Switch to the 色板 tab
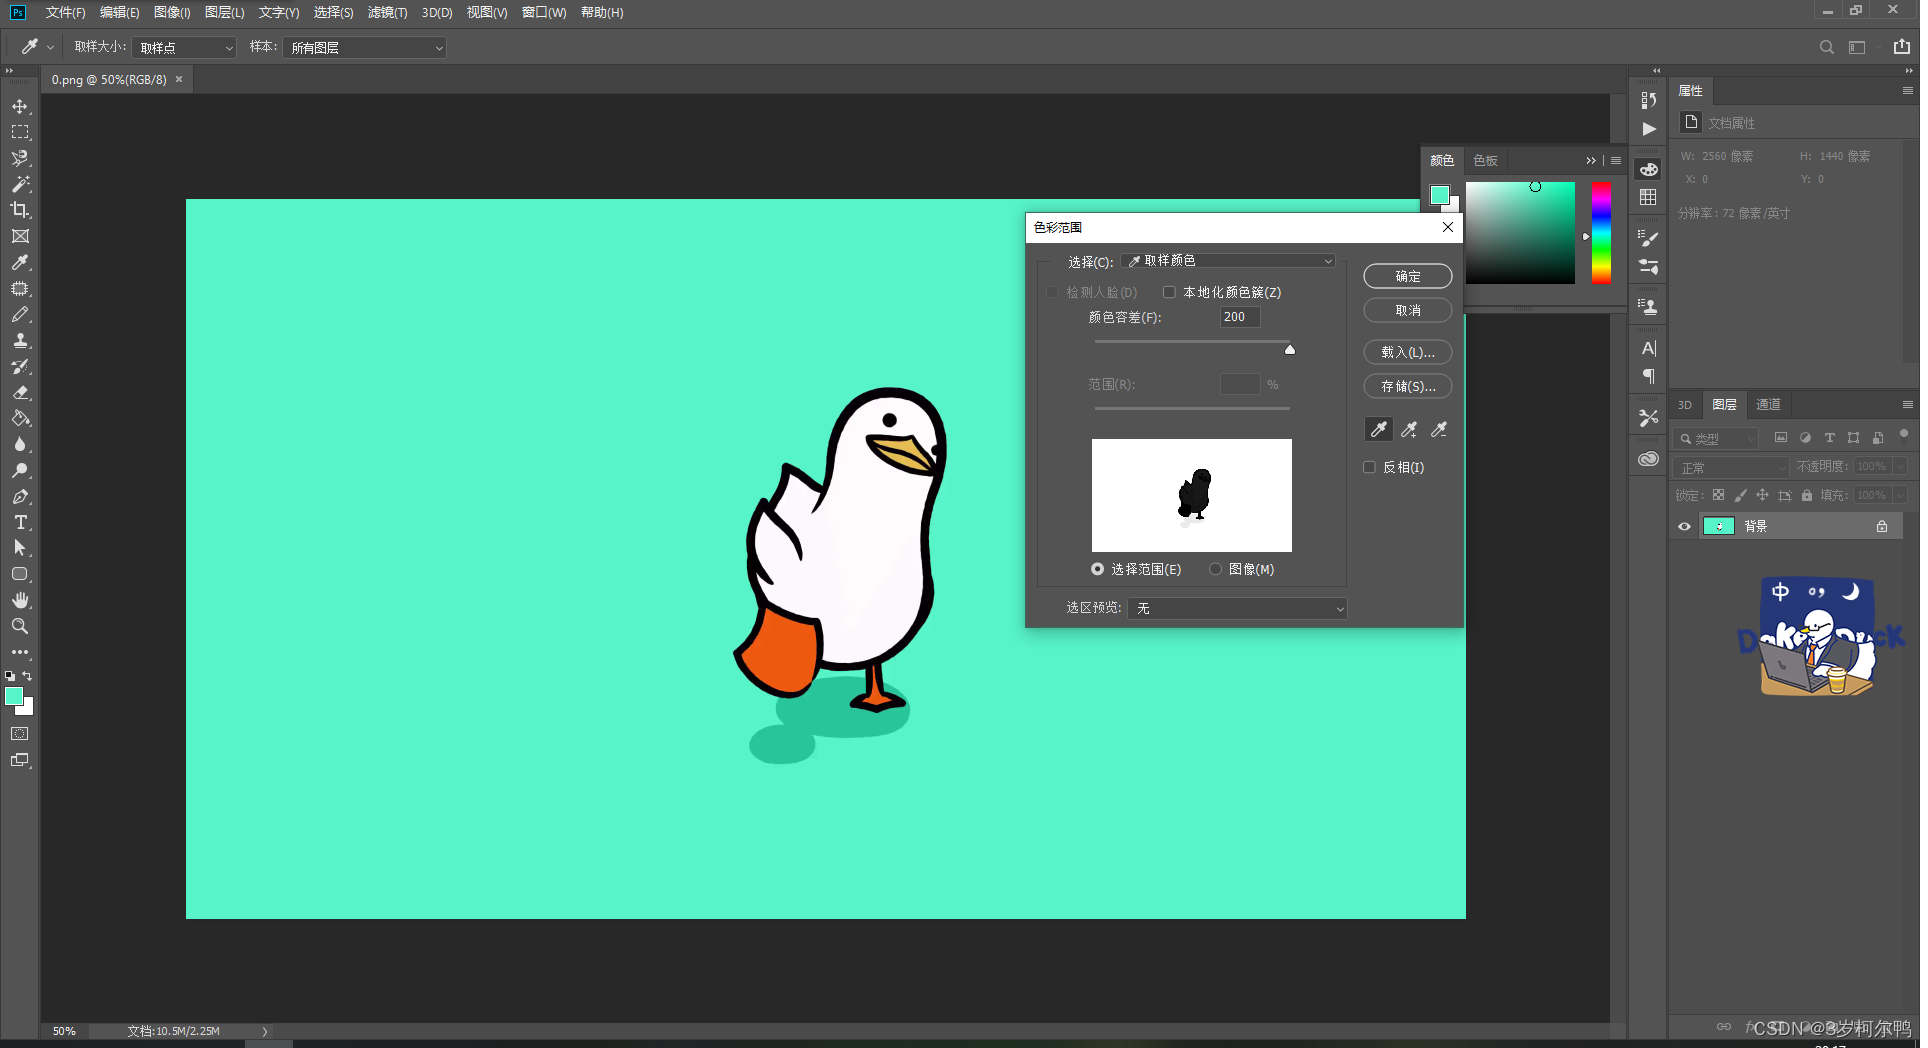The image size is (1928, 1048). click(1485, 160)
